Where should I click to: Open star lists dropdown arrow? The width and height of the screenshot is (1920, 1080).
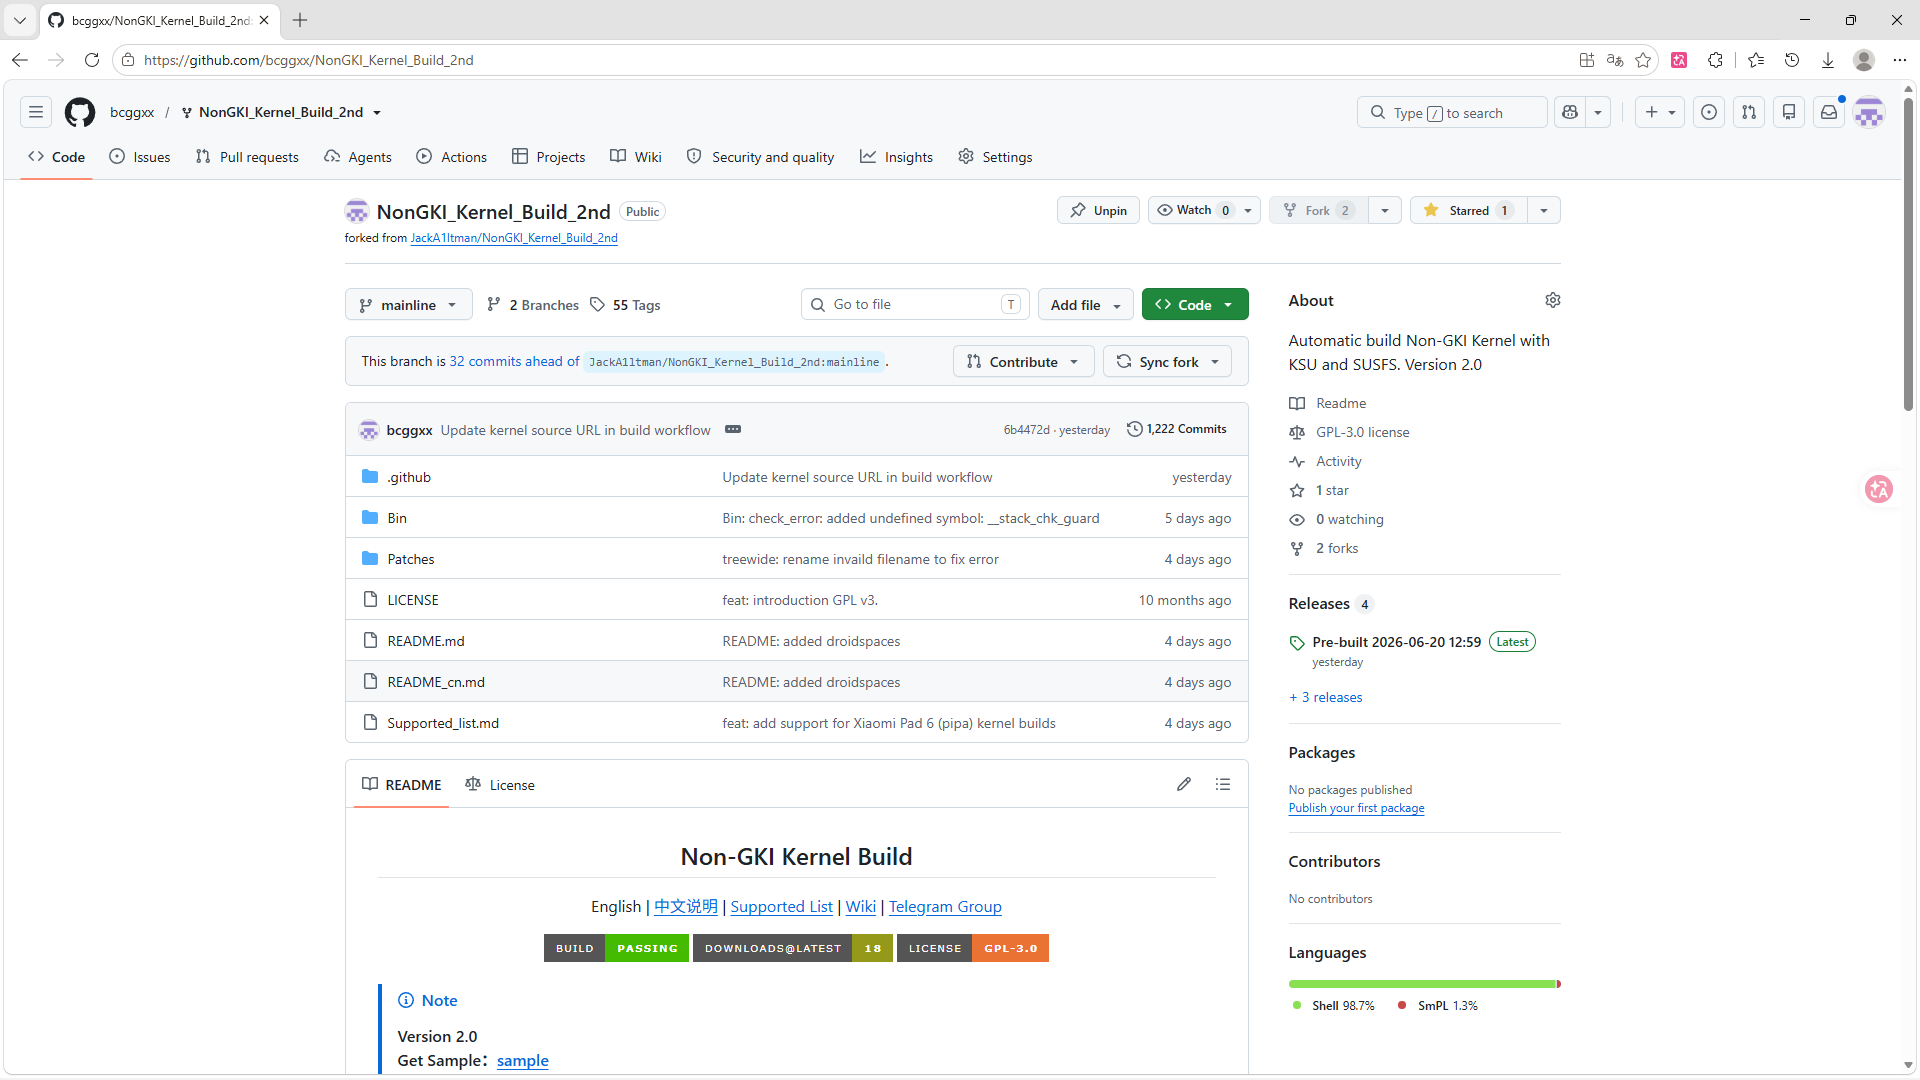[x=1544, y=210]
